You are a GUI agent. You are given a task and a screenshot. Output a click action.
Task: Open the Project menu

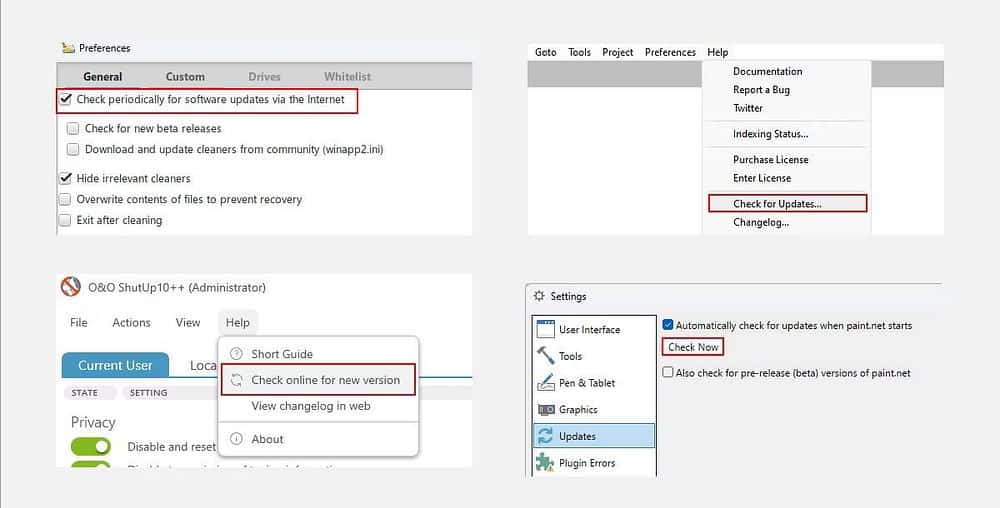click(617, 52)
